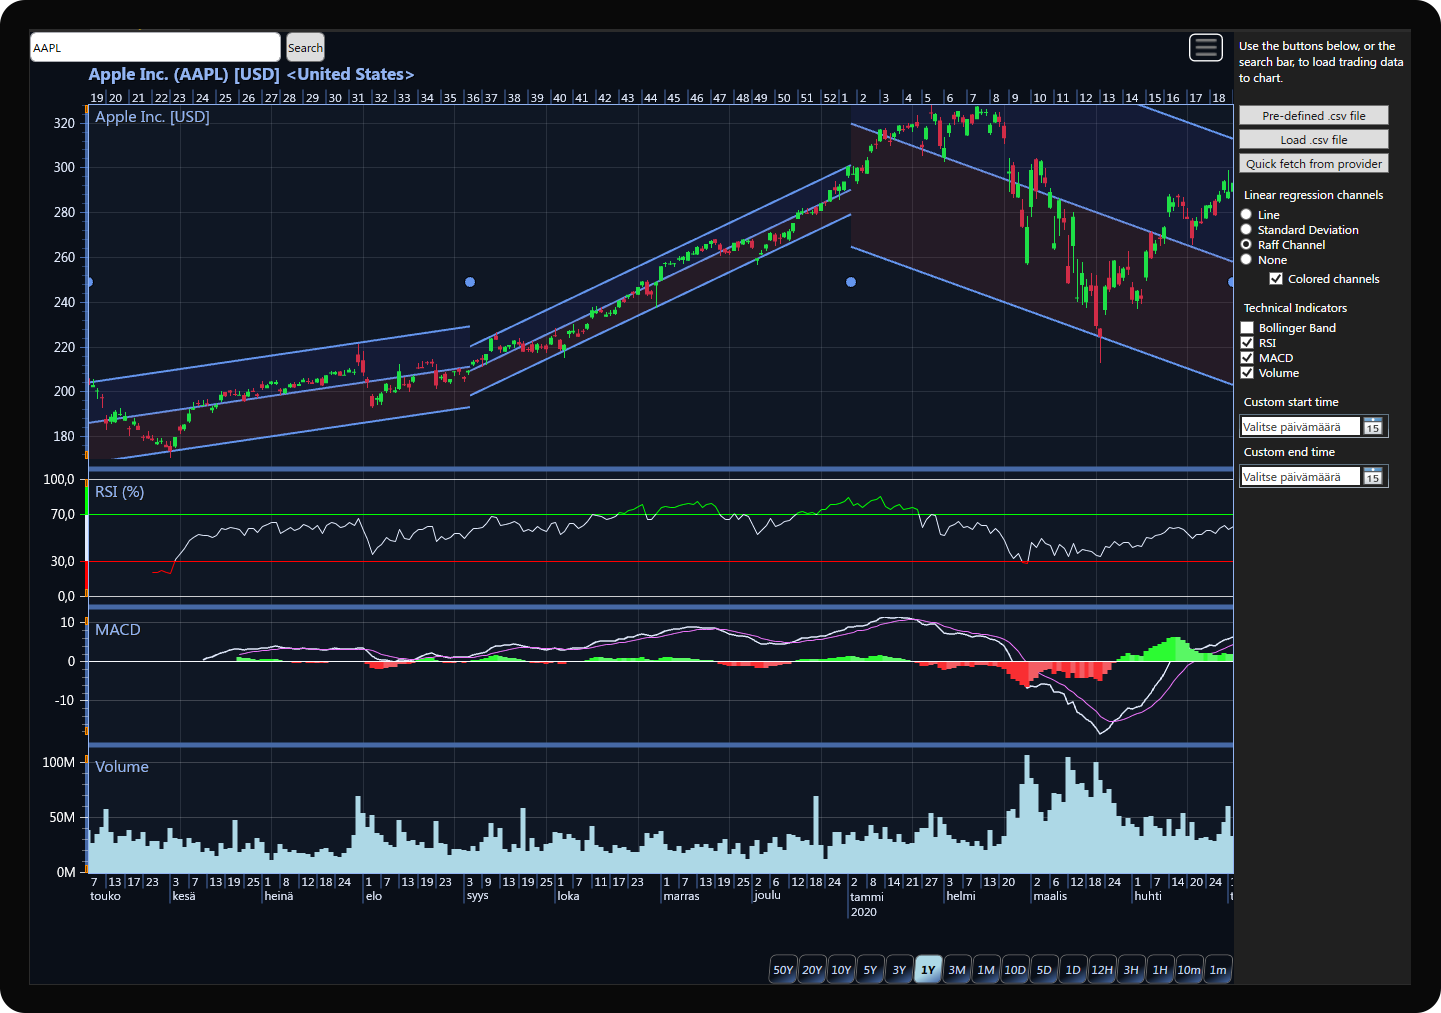Screen dimensions: 1441x1013
Task: Select the 10Y time range
Action: [x=841, y=969]
